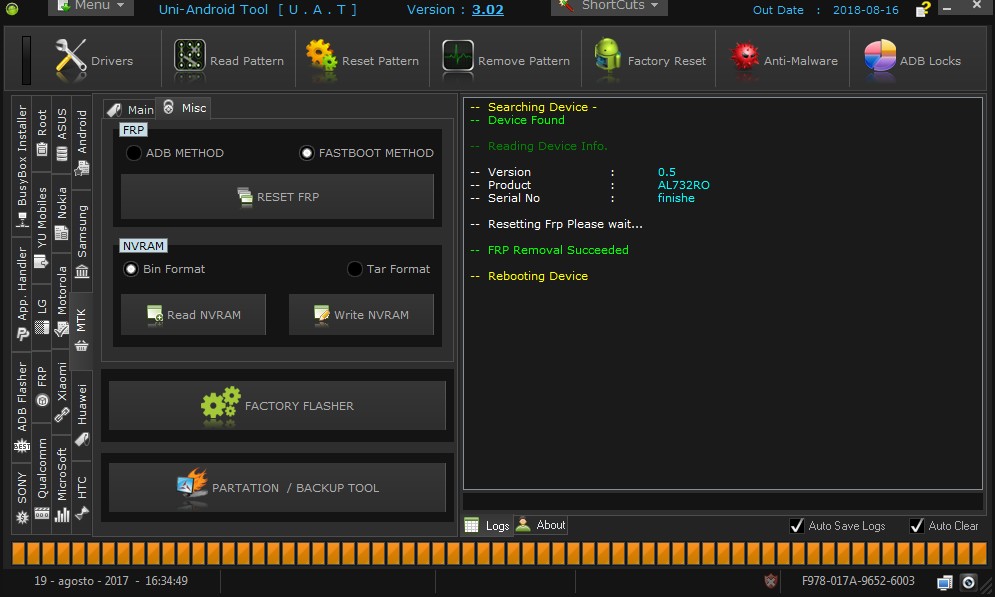Viewport: 995px width, 597px height.
Task: Click the Remove Pattern monitor icon
Action: coord(458,56)
